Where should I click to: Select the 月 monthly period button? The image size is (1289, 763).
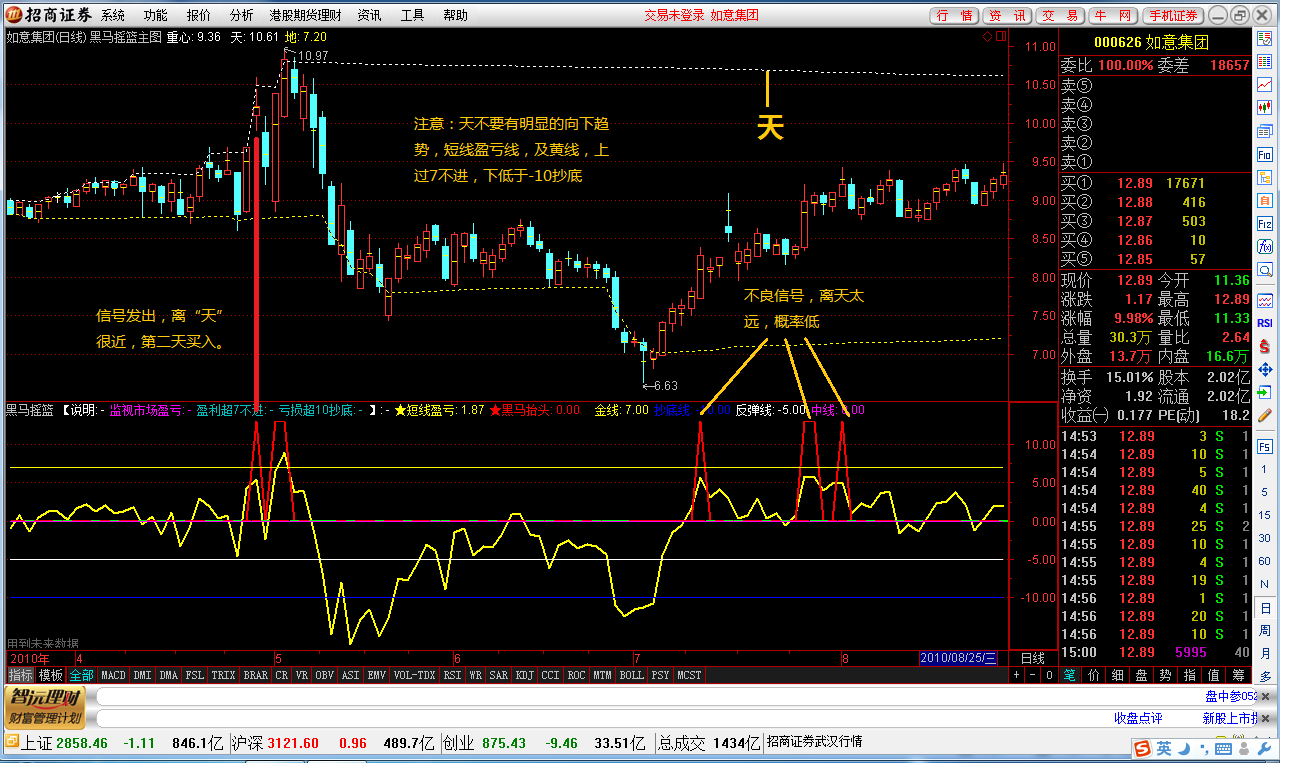(1265, 654)
